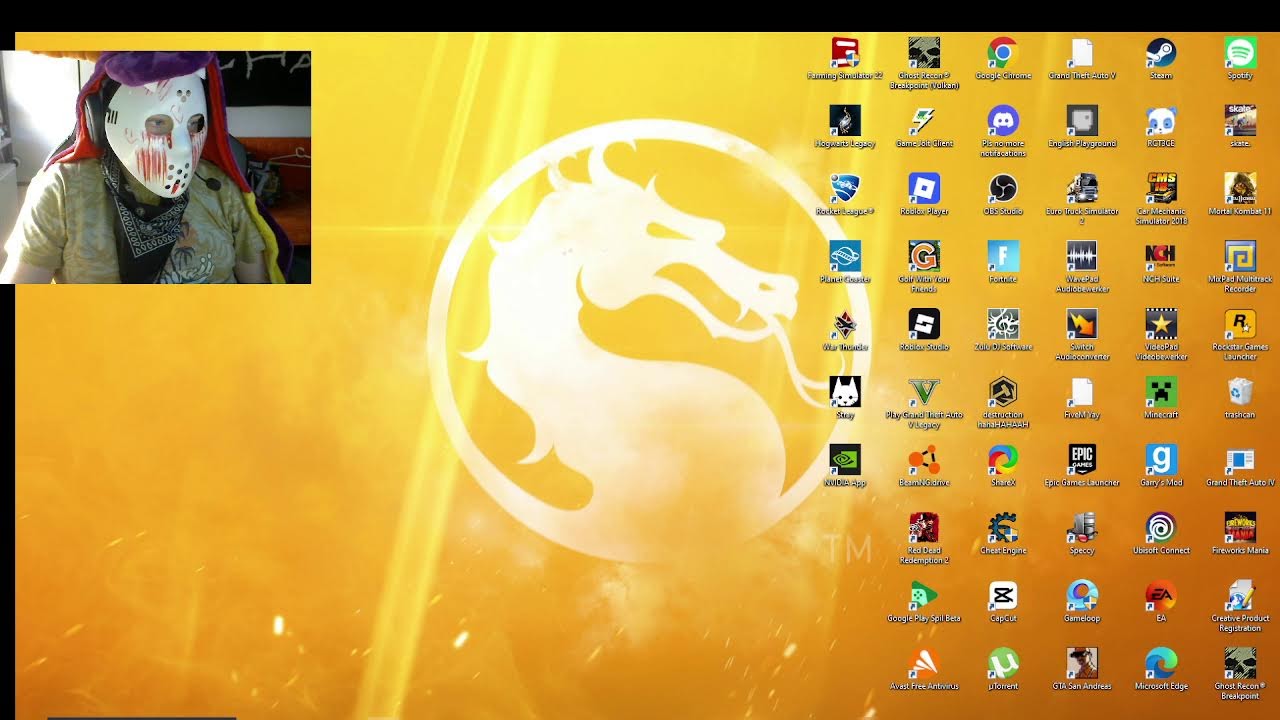Select the destruction hahaHAHAAH shortcut
This screenshot has width=1280, height=720.
1003,392
